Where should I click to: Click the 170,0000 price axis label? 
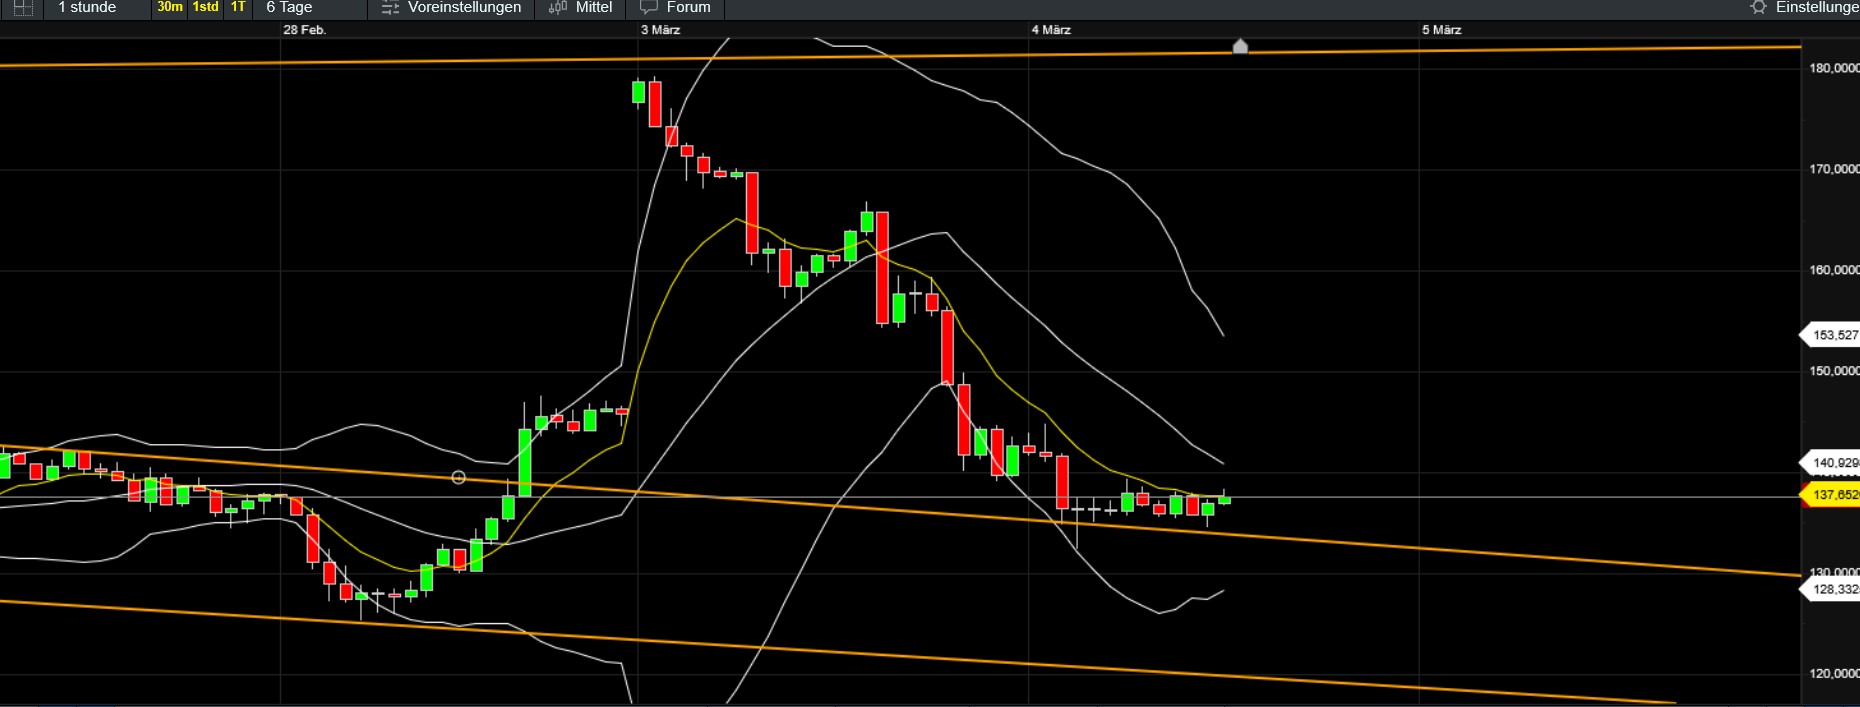(1834, 169)
